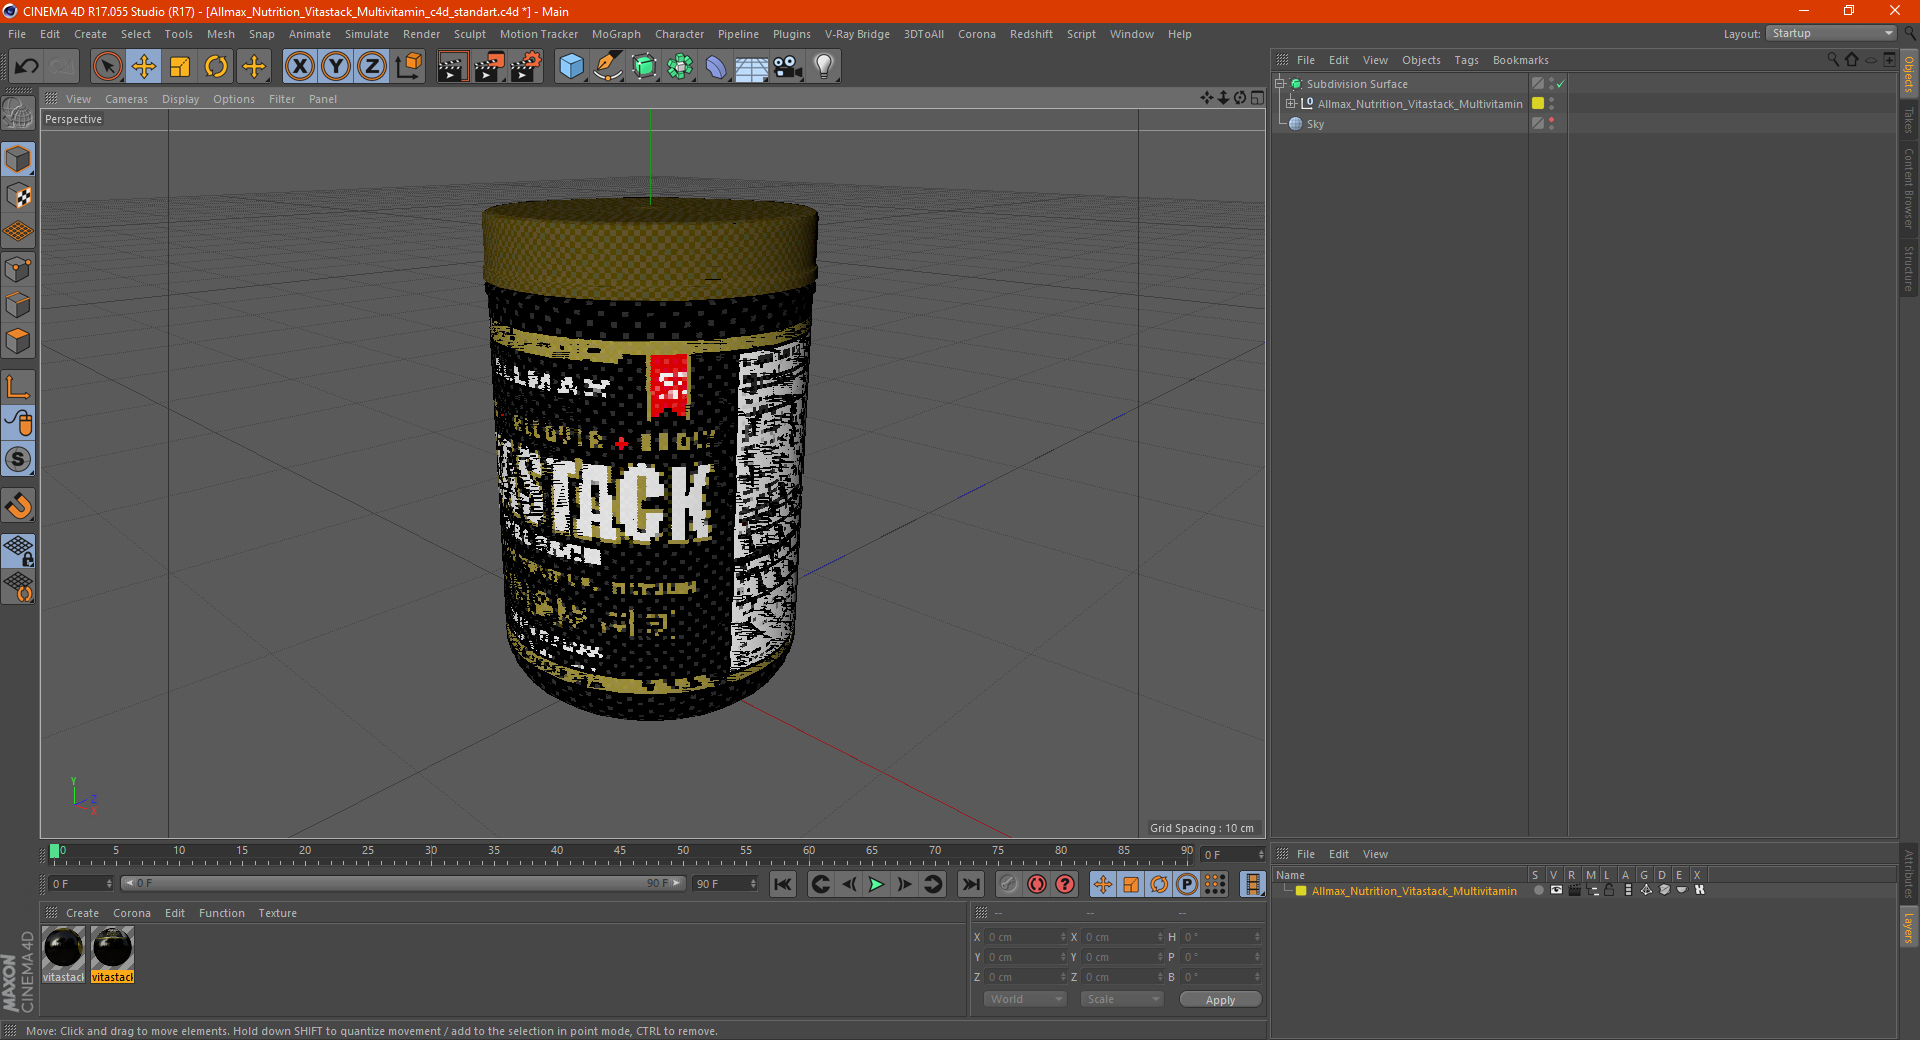This screenshot has width=1920, height=1040.
Task: Open the material Texture menu
Action: click(277, 913)
